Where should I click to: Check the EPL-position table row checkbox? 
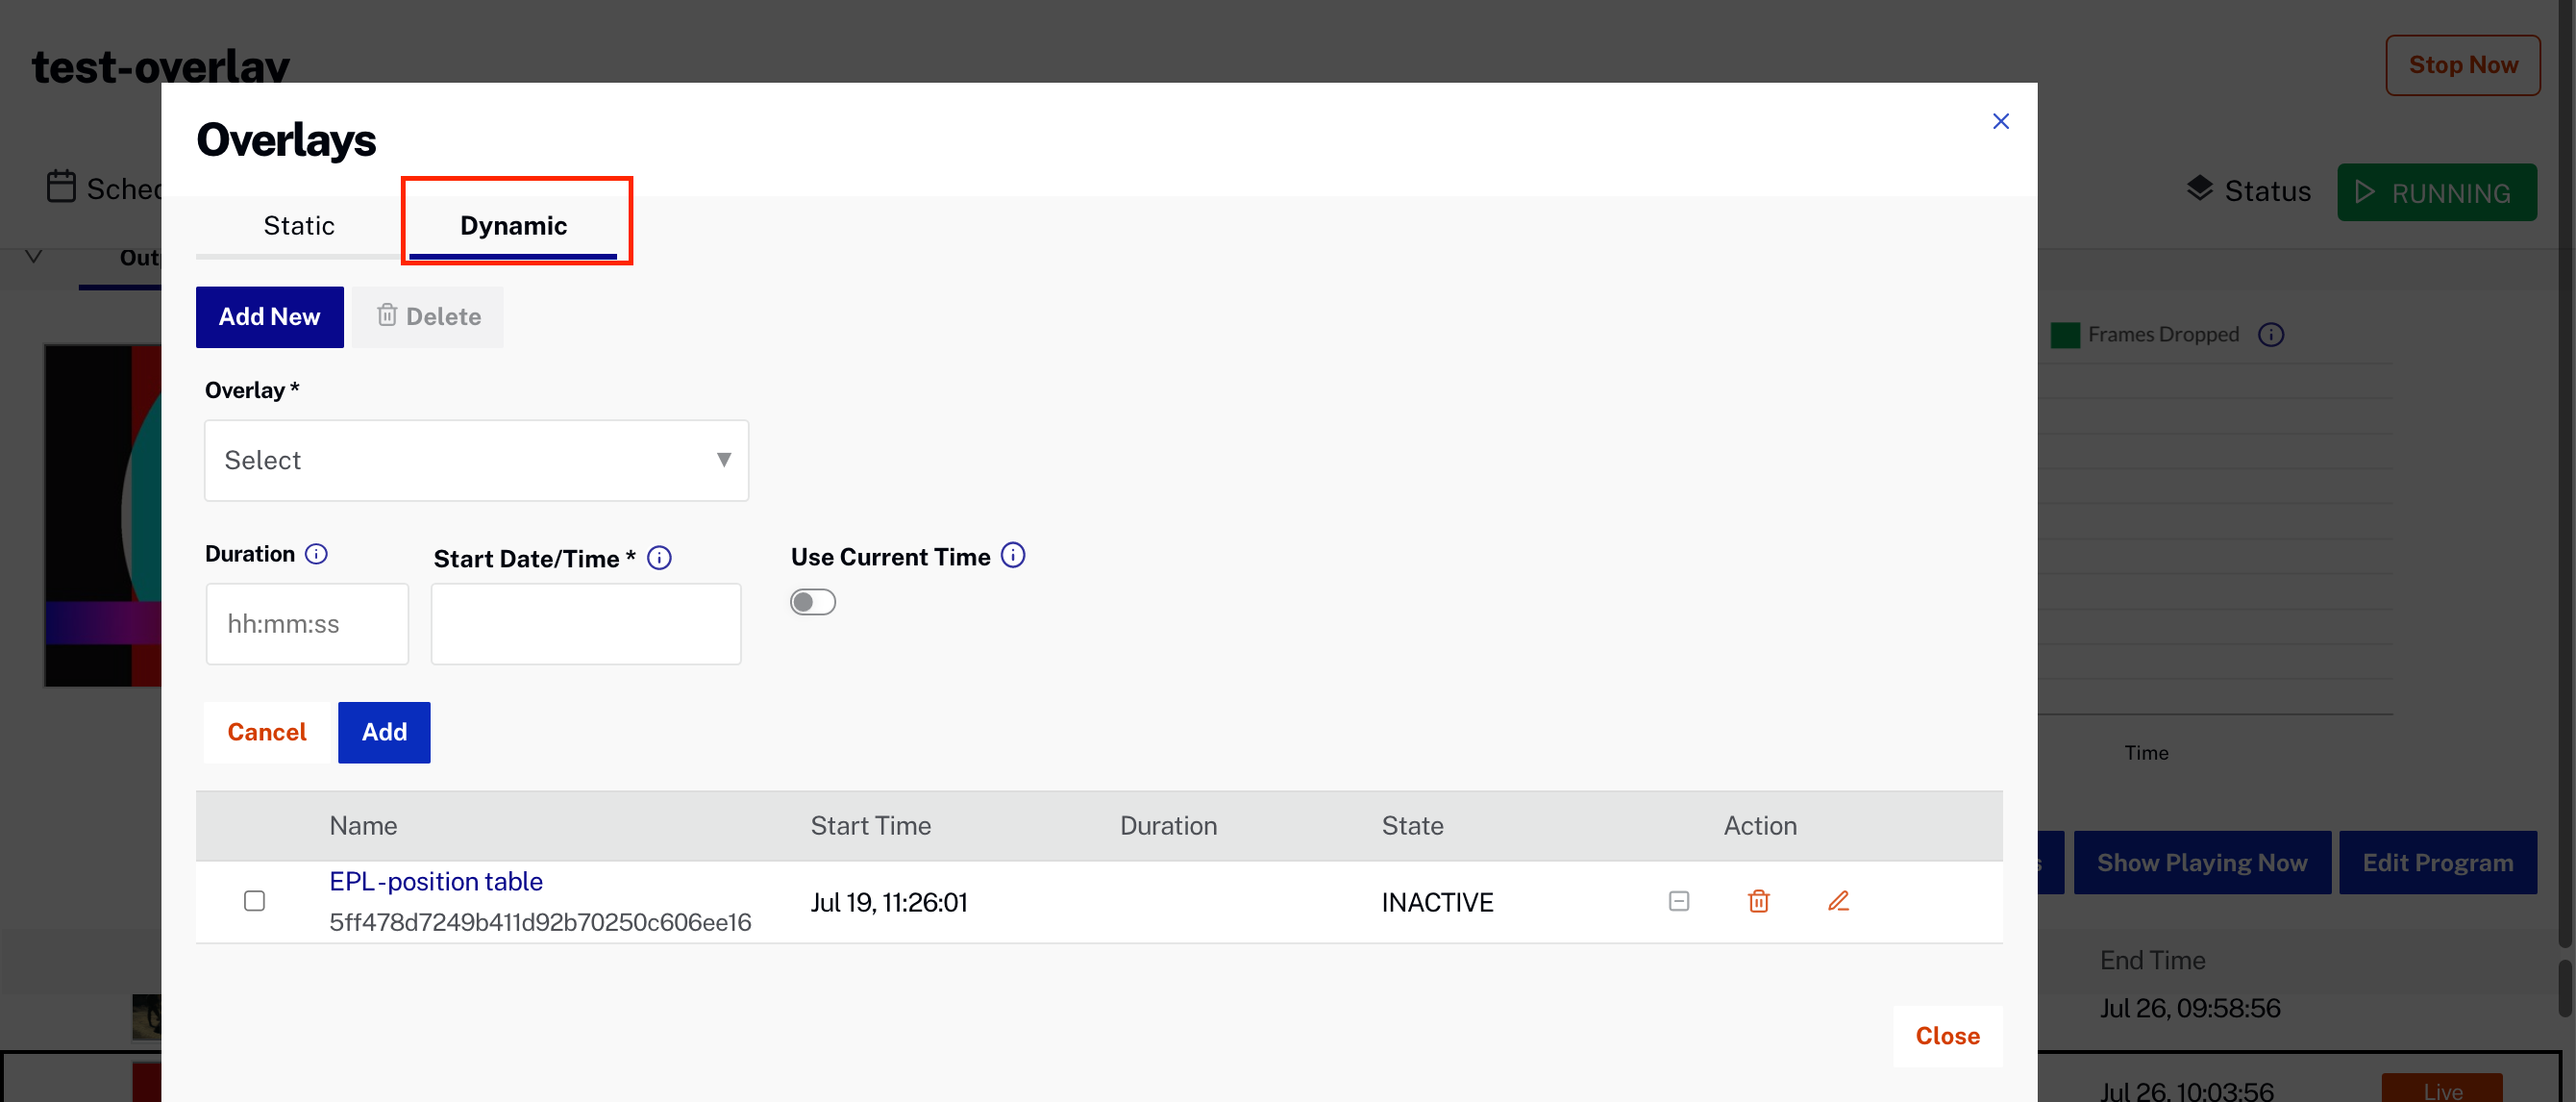253,900
